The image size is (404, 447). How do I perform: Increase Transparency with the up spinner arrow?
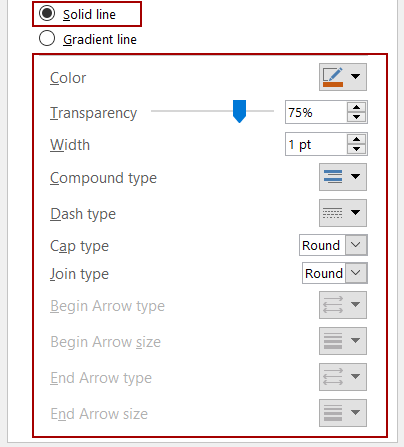coord(356,107)
